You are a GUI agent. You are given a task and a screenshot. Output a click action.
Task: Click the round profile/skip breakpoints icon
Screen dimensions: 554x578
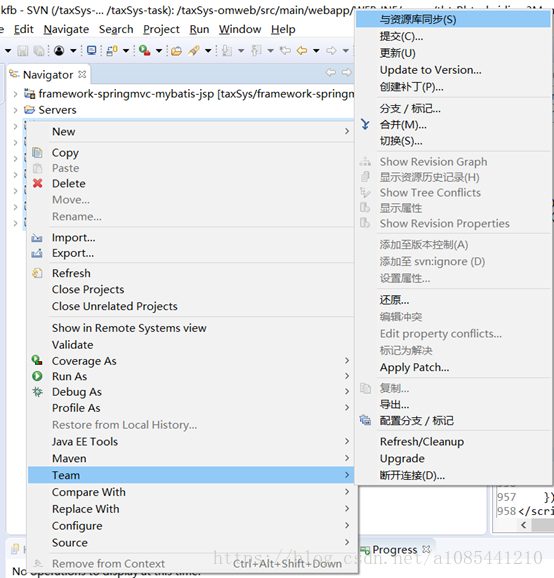click(x=59, y=51)
